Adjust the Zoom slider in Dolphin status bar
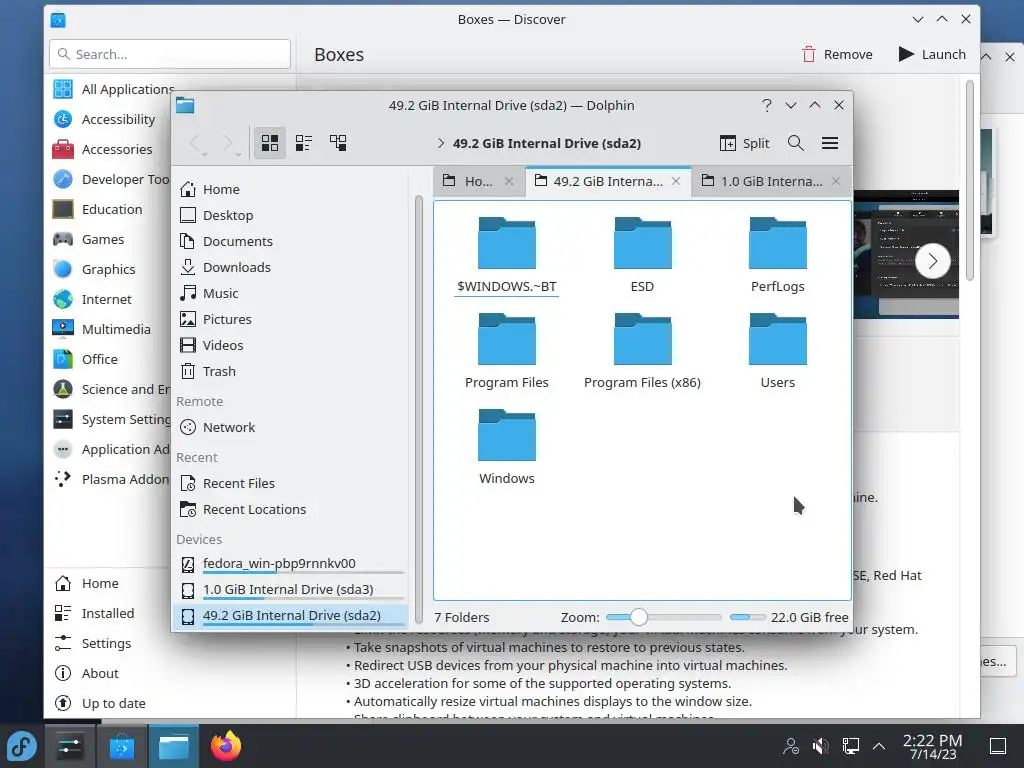1024x768 pixels. tap(664, 617)
